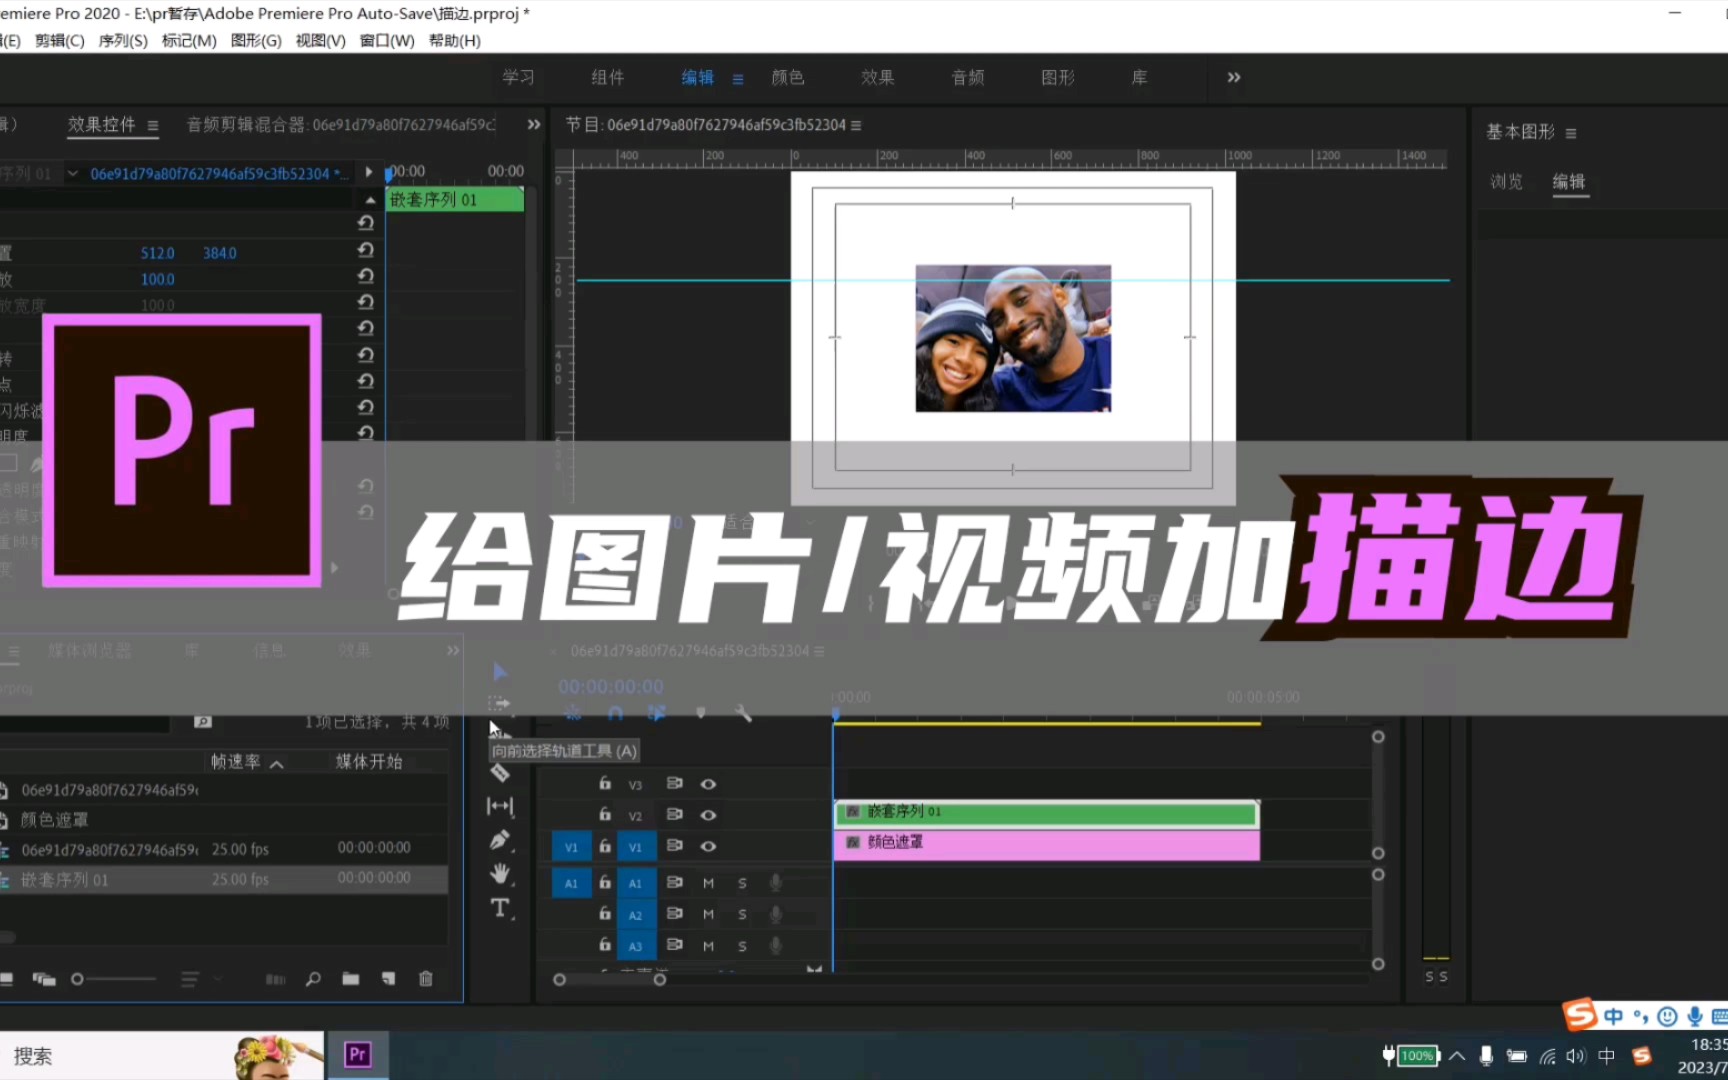Select the Razor tool

(x=499, y=773)
